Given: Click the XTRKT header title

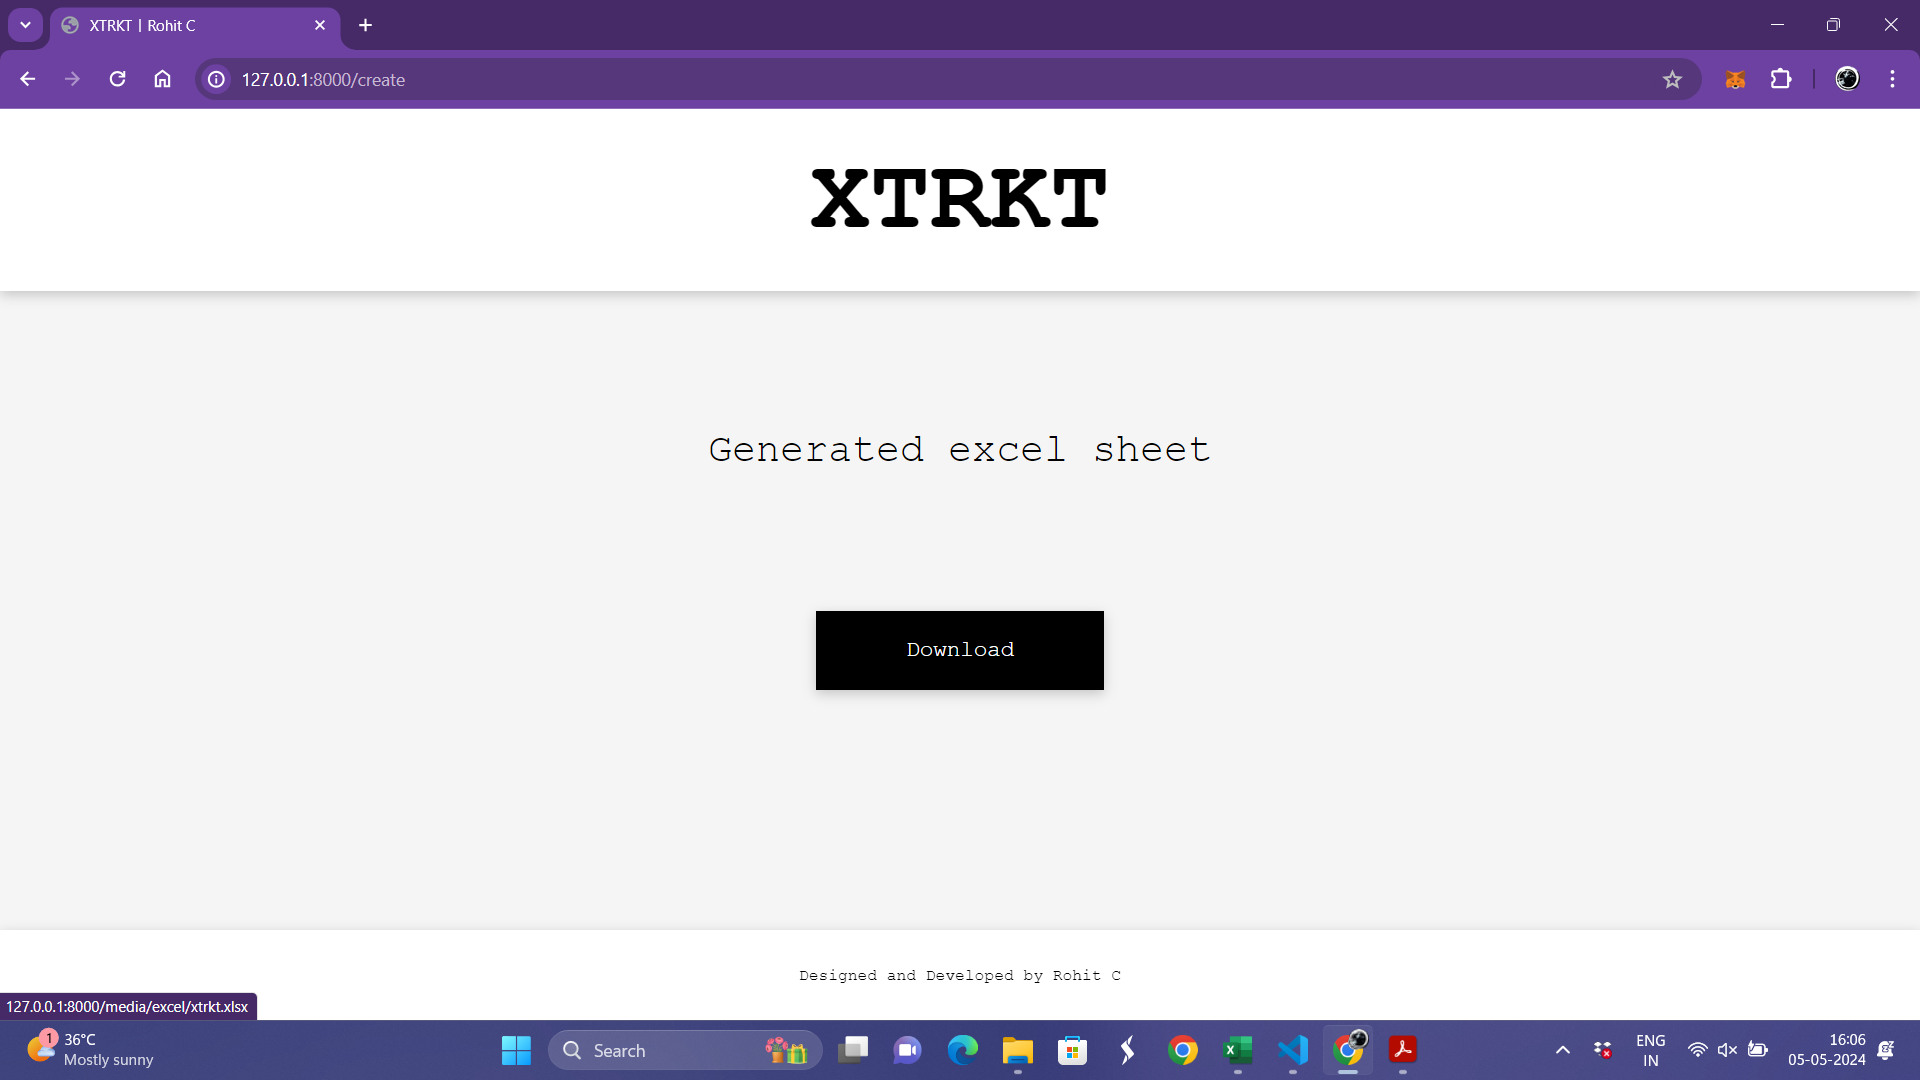Looking at the screenshot, I should [958, 199].
